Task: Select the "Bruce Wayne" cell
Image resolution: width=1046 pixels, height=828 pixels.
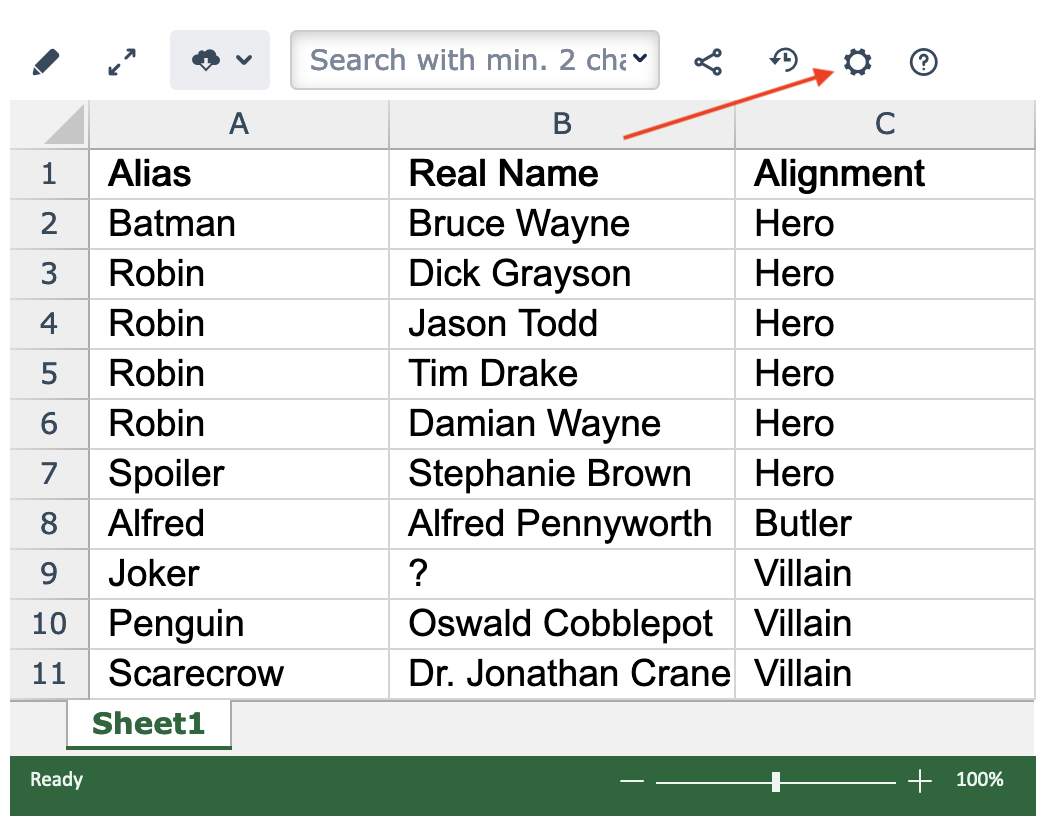Action: click(x=562, y=224)
